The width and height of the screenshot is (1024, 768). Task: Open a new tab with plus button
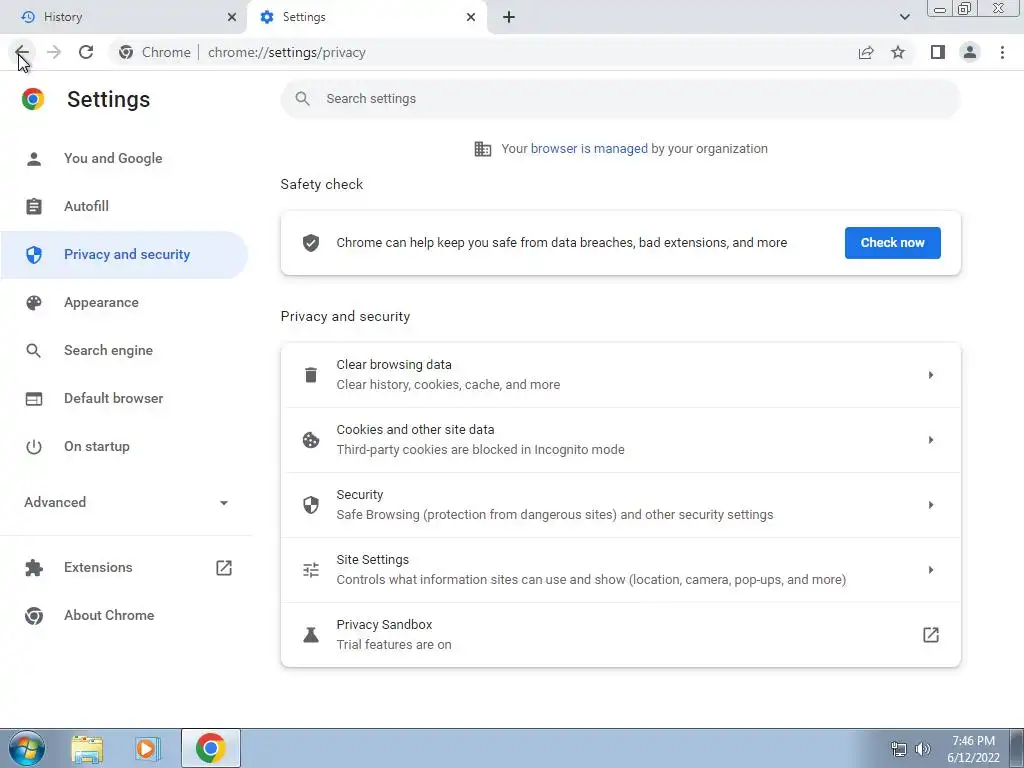(509, 17)
